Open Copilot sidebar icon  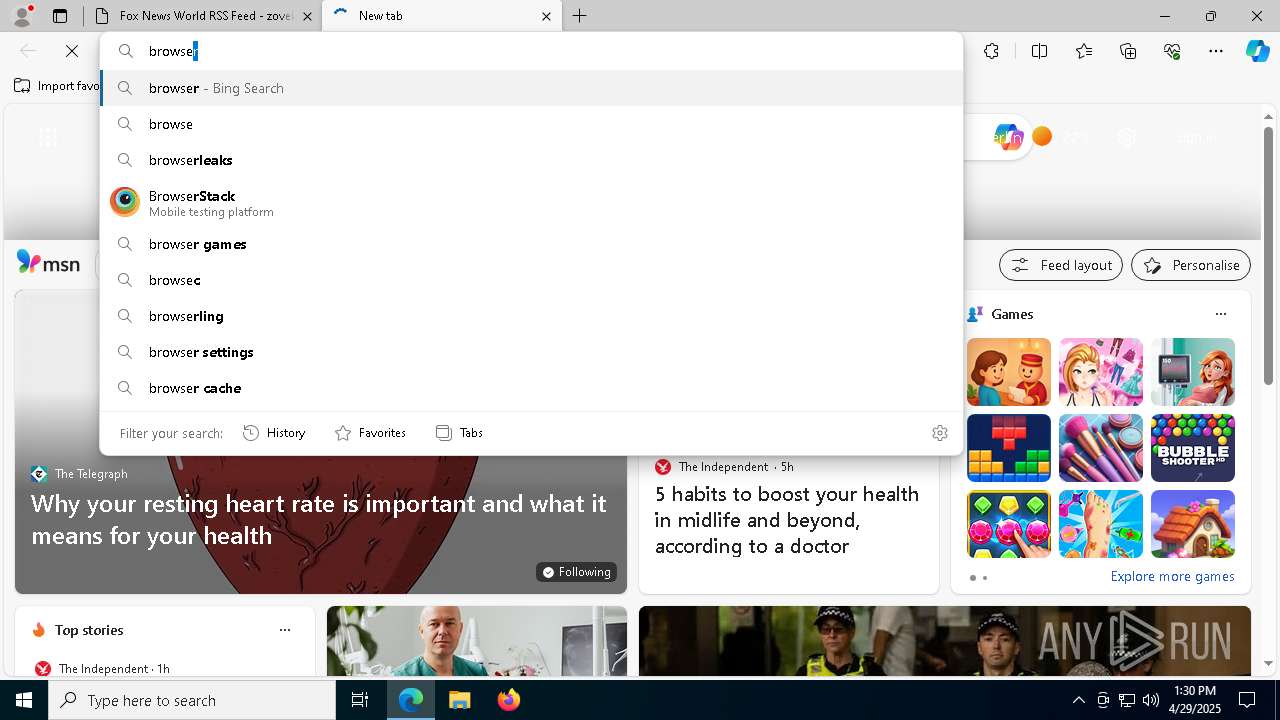point(1257,51)
